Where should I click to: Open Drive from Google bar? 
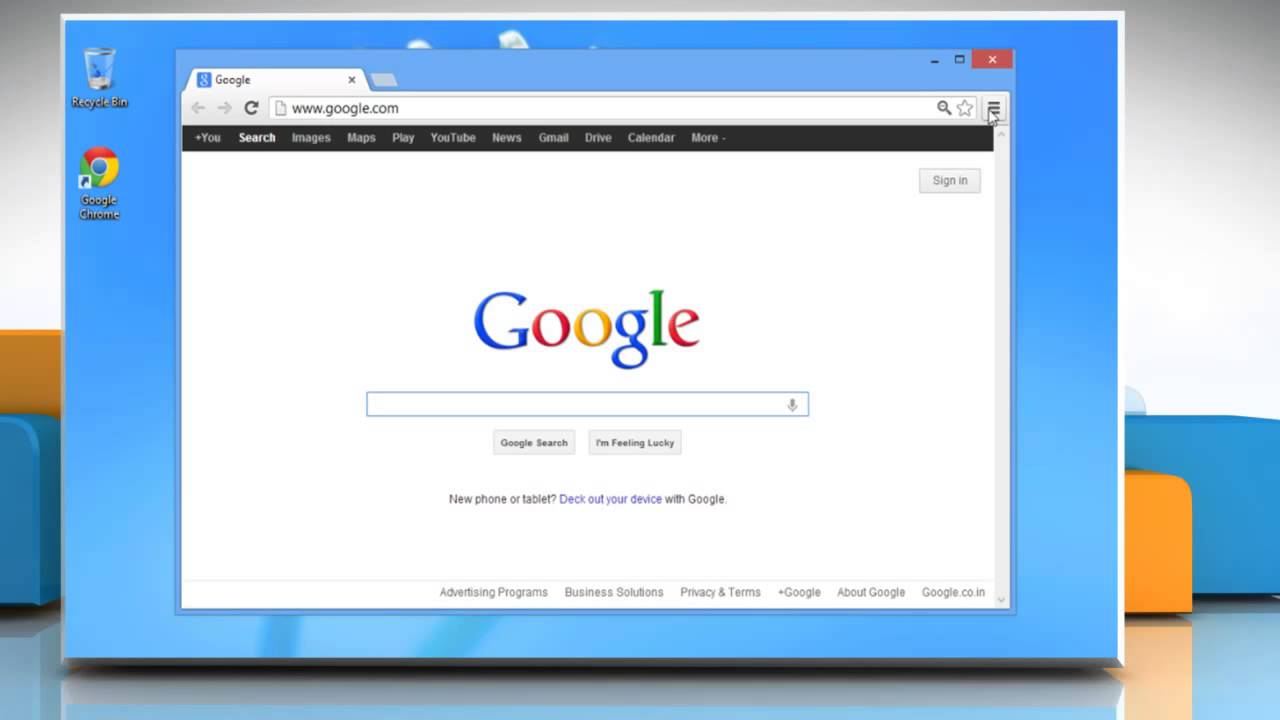(598, 138)
